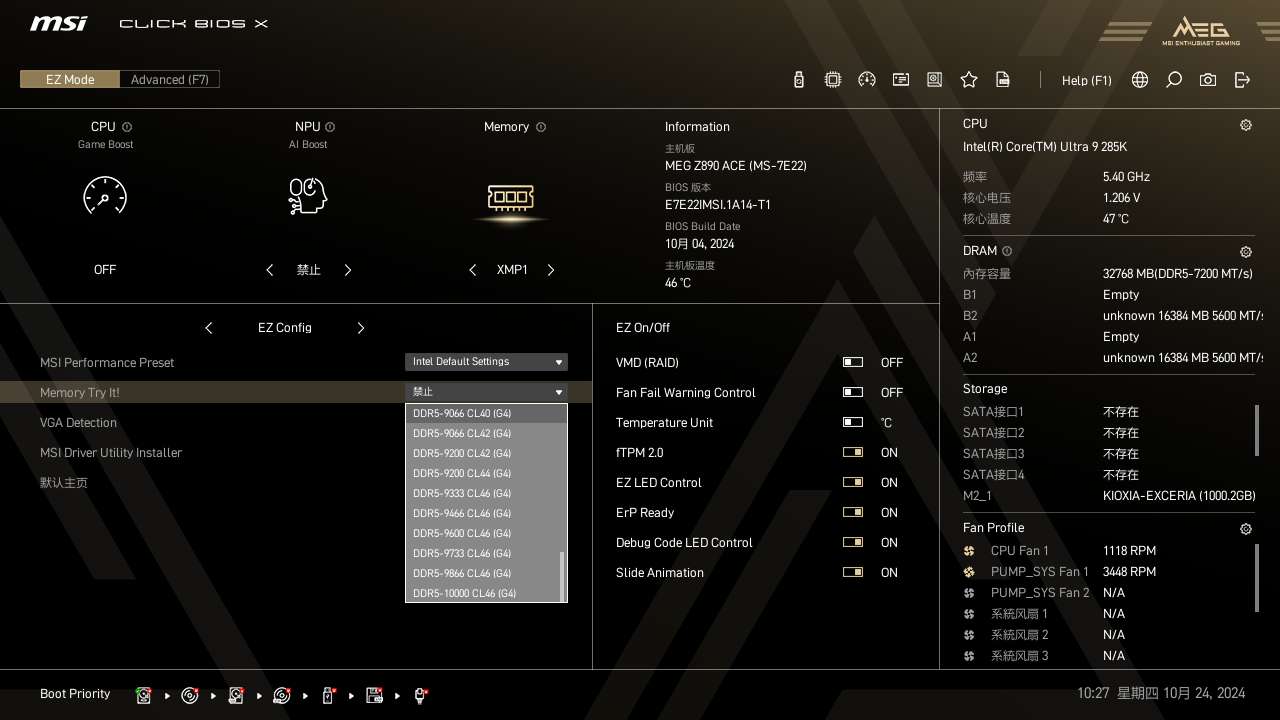
Task: Switch to previous memory XMP profile
Action: (x=473, y=270)
